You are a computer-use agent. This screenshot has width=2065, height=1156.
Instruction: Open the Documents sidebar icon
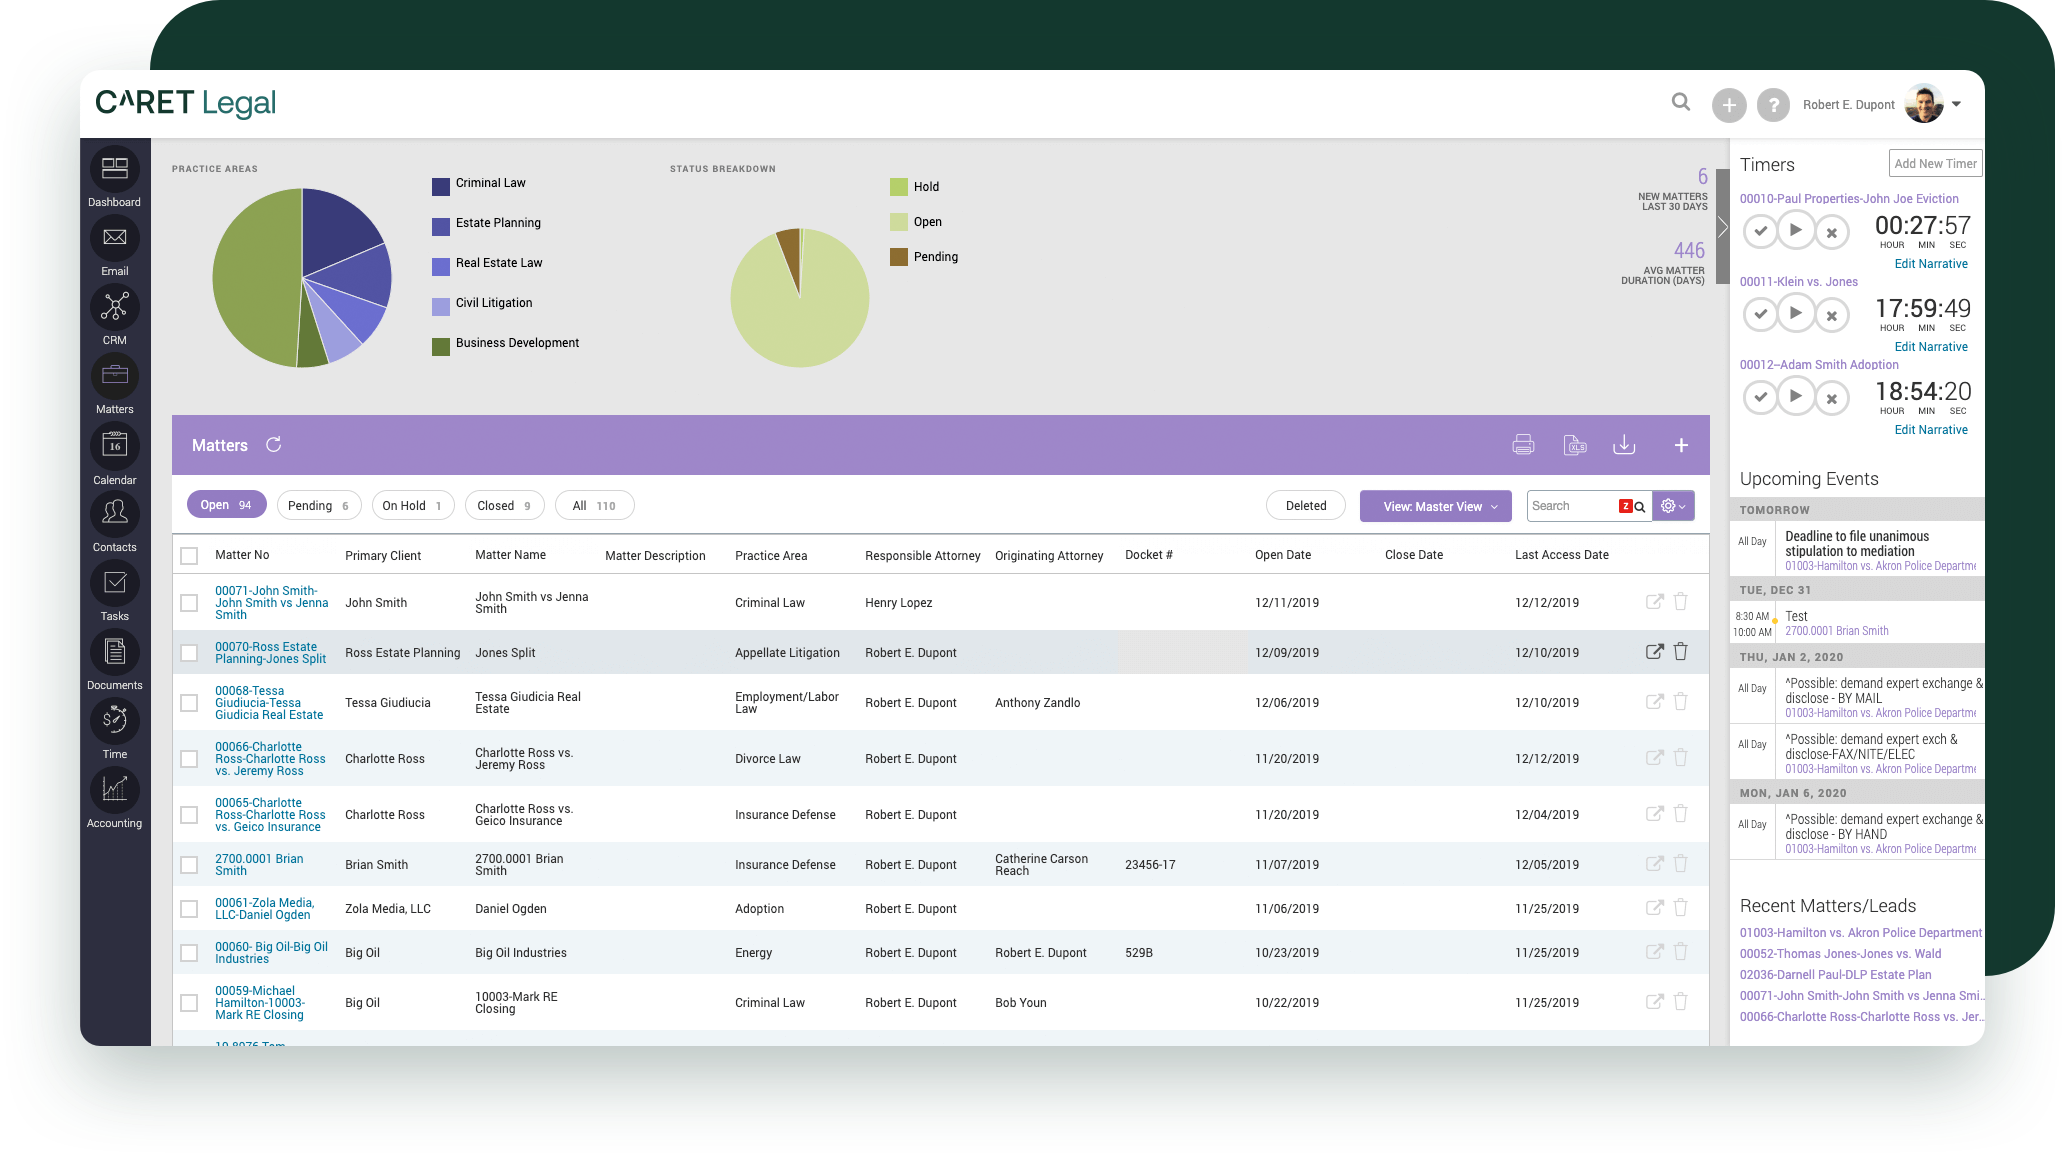coord(115,652)
